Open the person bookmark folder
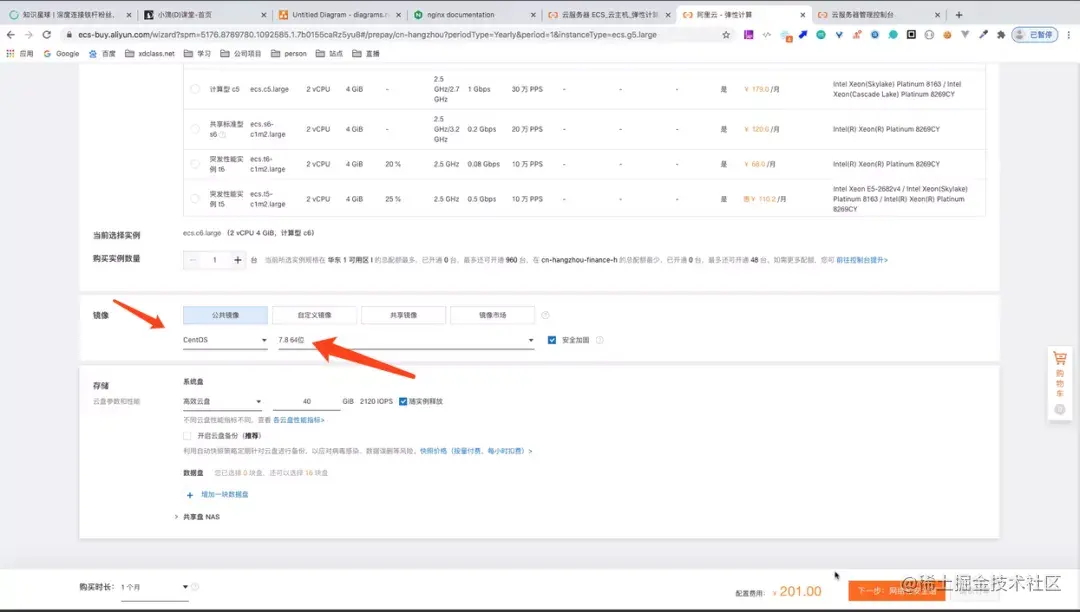This screenshot has height=612, width=1080. point(289,54)
